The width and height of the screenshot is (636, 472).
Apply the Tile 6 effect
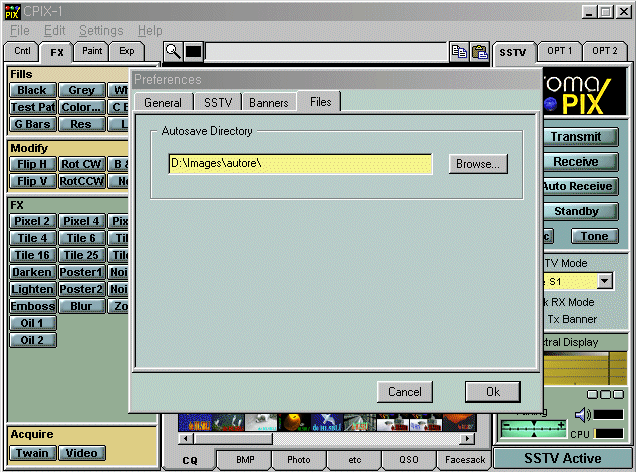pyautogui.click(x=82, y=238)
